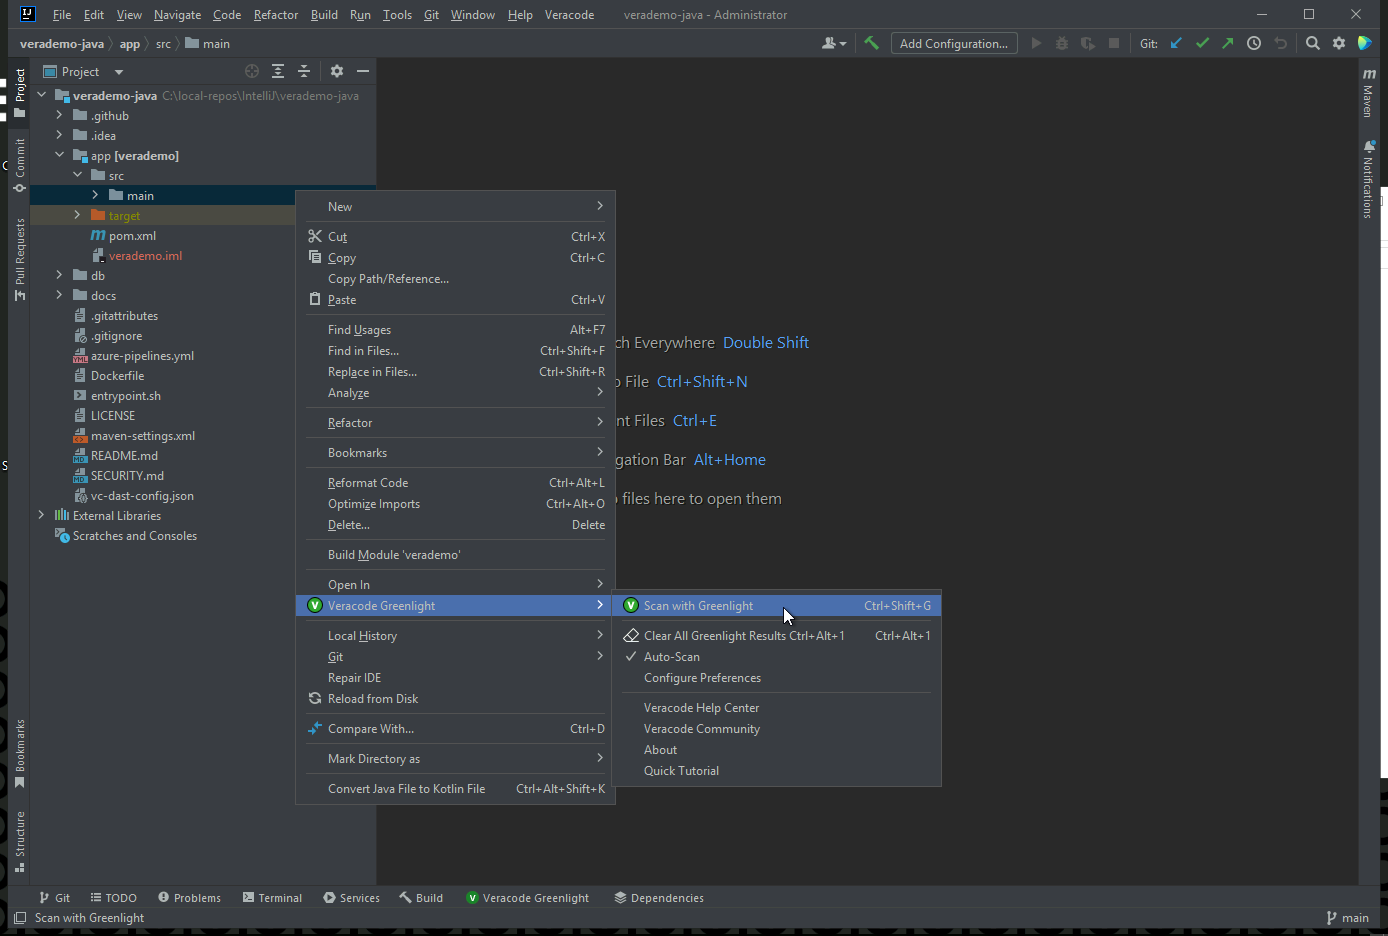The height and width of the screenshot is (936, 1388).
Task: Open the File menu
Action: (x=61, y=15)
